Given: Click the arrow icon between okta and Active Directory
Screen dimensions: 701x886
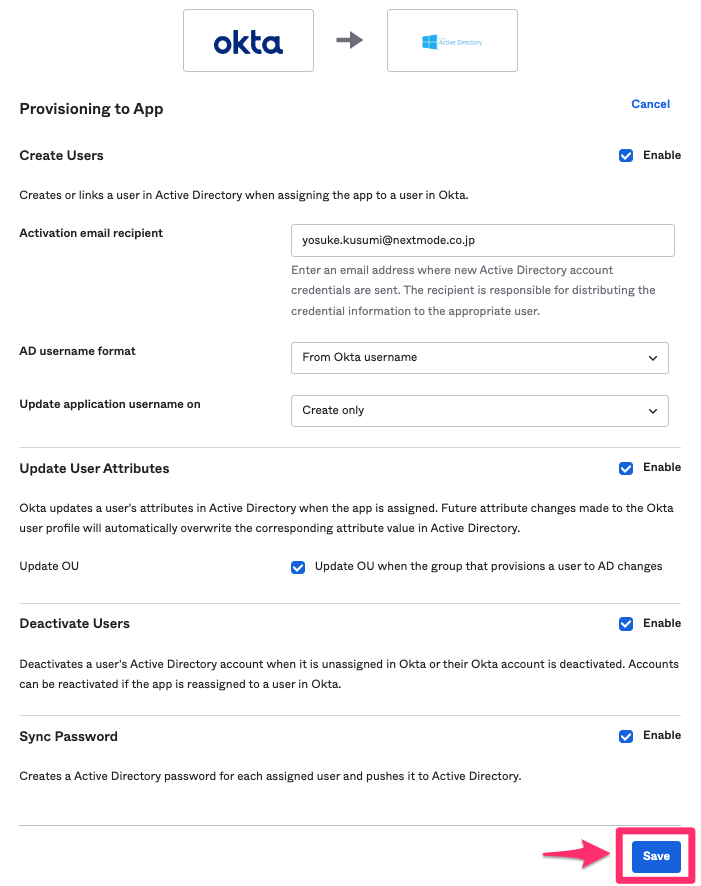Looking at the screenshot, I should pos(350,40).
